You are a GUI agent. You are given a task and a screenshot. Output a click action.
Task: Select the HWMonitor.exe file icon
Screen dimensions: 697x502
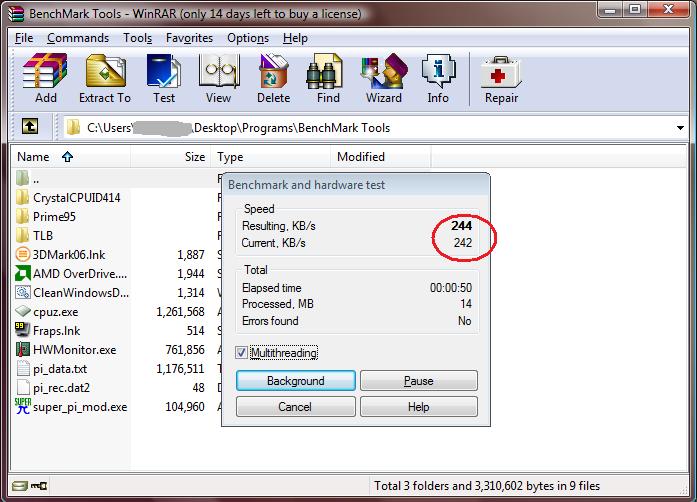pos(23,349)
